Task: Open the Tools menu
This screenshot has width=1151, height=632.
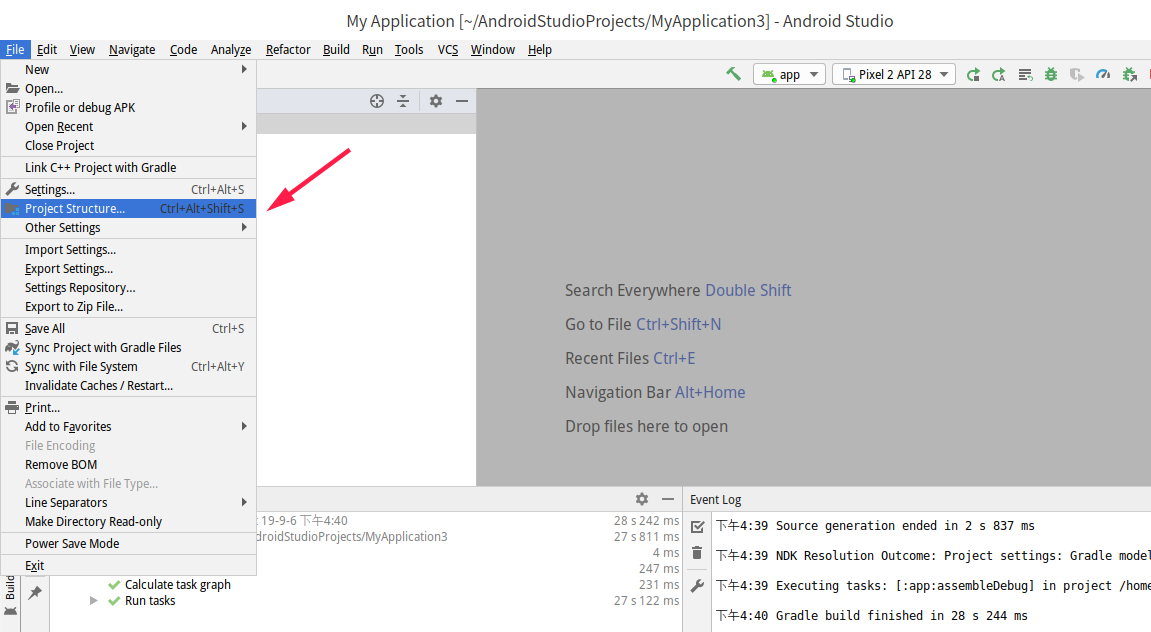Action: pos(409,50)
